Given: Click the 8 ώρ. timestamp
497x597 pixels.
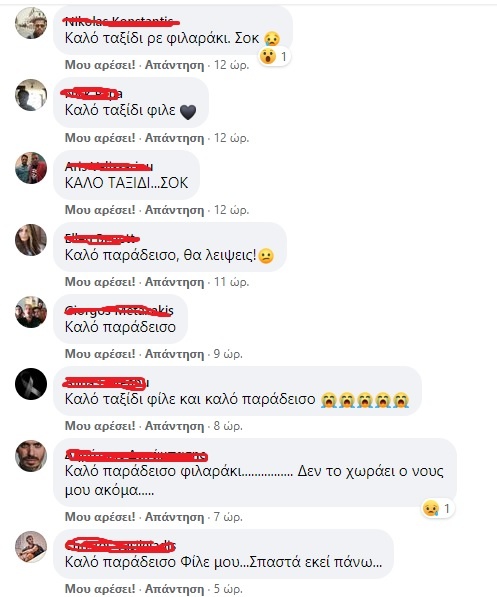Looking at the screenshot, I should pos(228,426).
